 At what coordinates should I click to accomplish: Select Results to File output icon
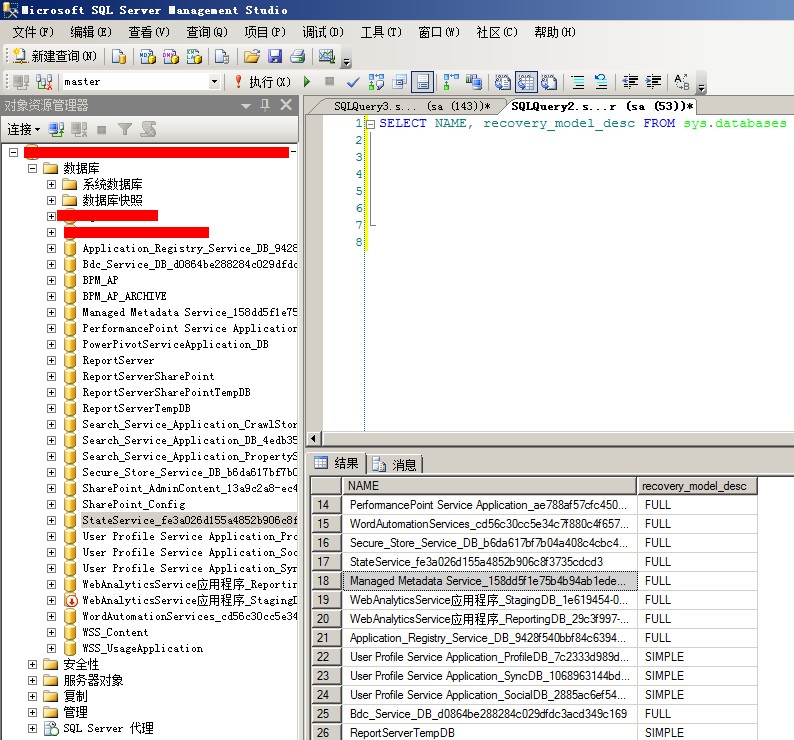tap(549, 82)
